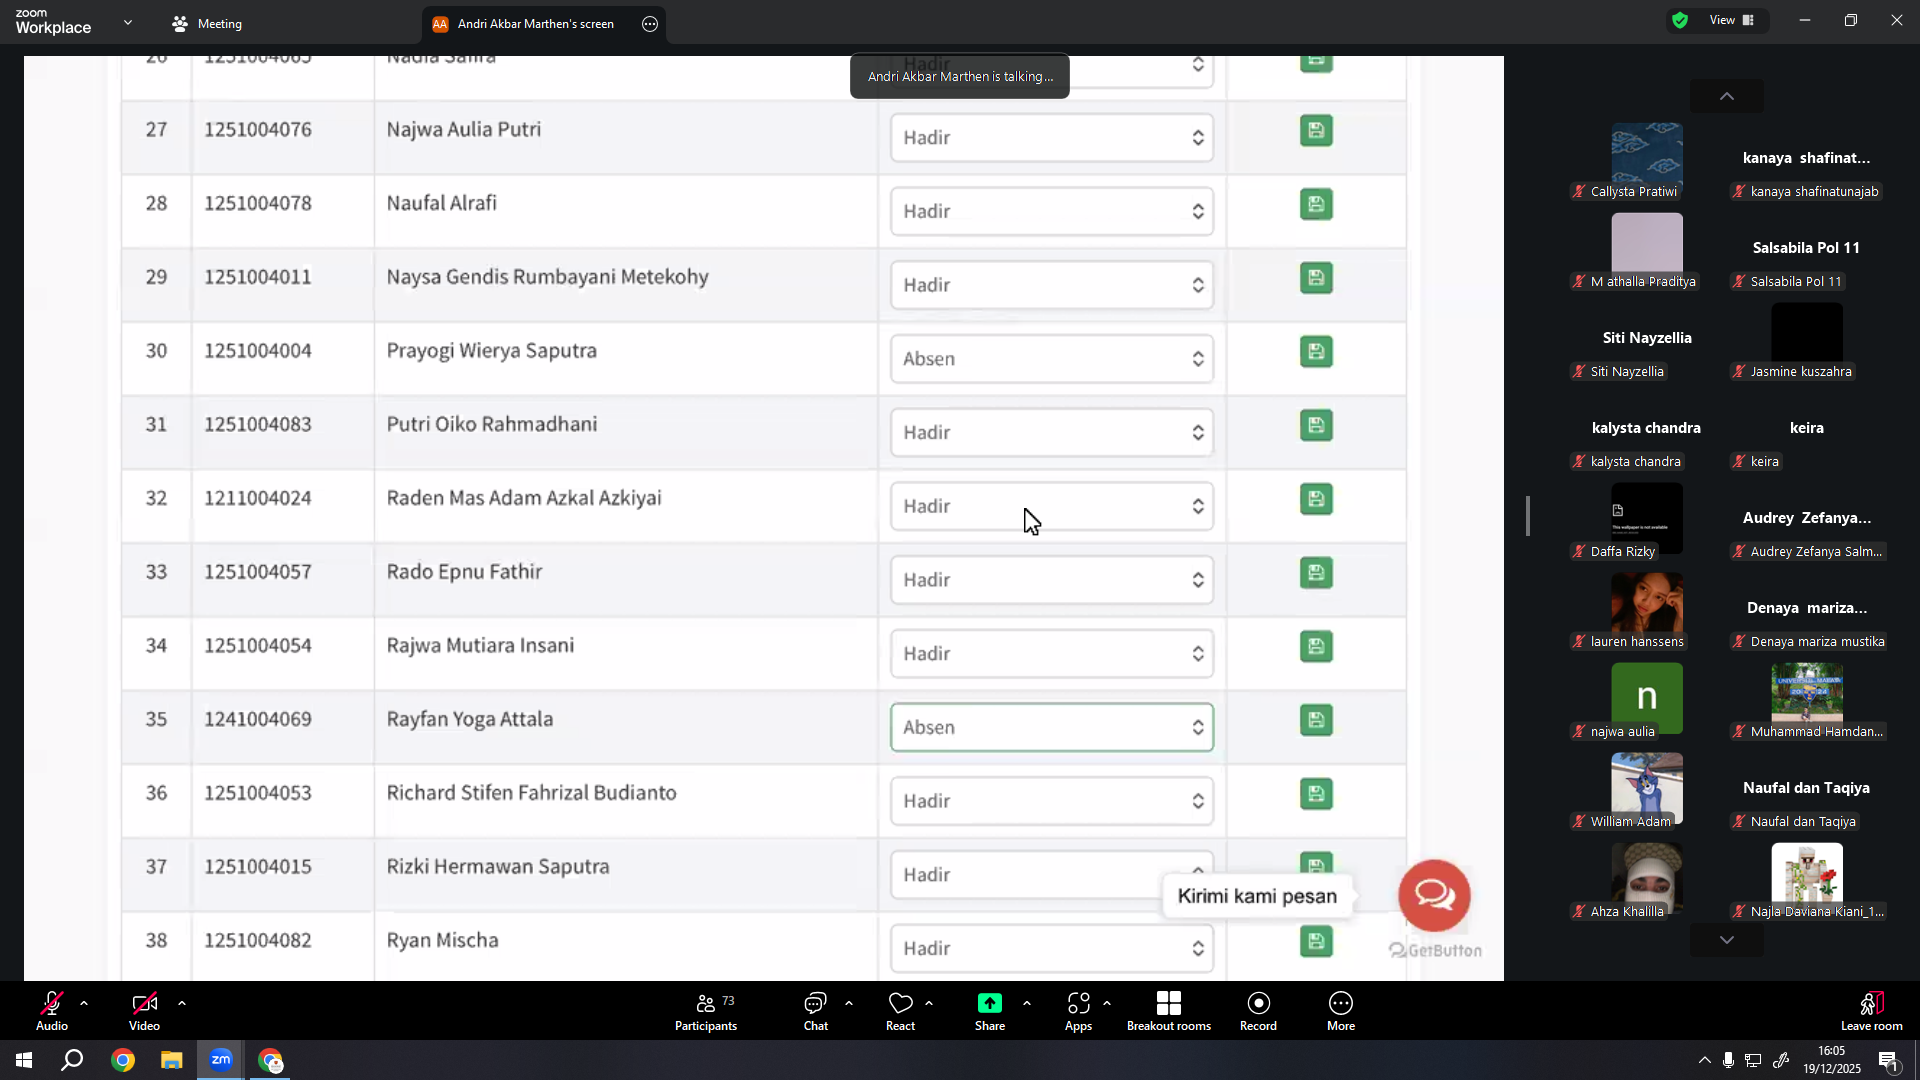Image resolution: width=1920 pixels, height=1080 pixels.
Task: Save attendance for Putri Oiko Rahmadhani
Action: [1316, 426]
